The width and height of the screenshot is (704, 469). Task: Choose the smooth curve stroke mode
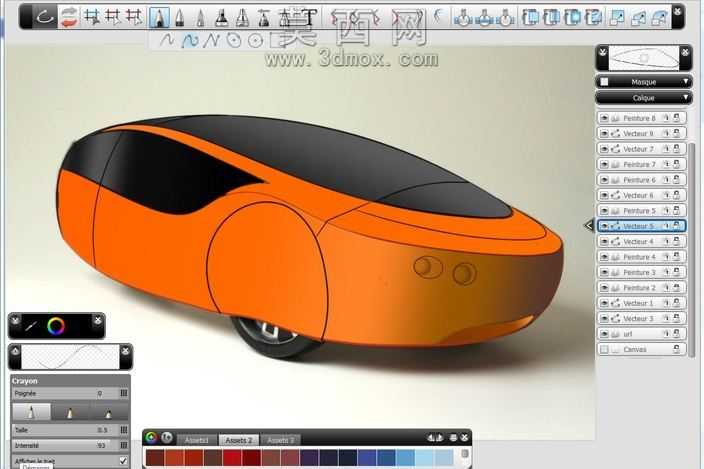click(167, 40)
